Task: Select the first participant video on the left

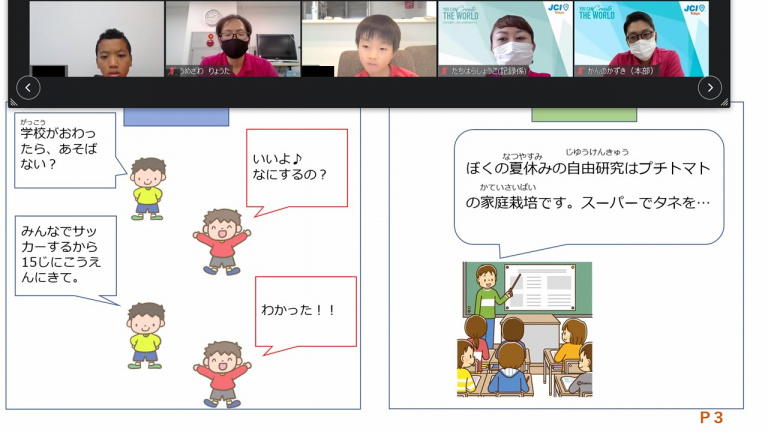Action: pos(97,39)
